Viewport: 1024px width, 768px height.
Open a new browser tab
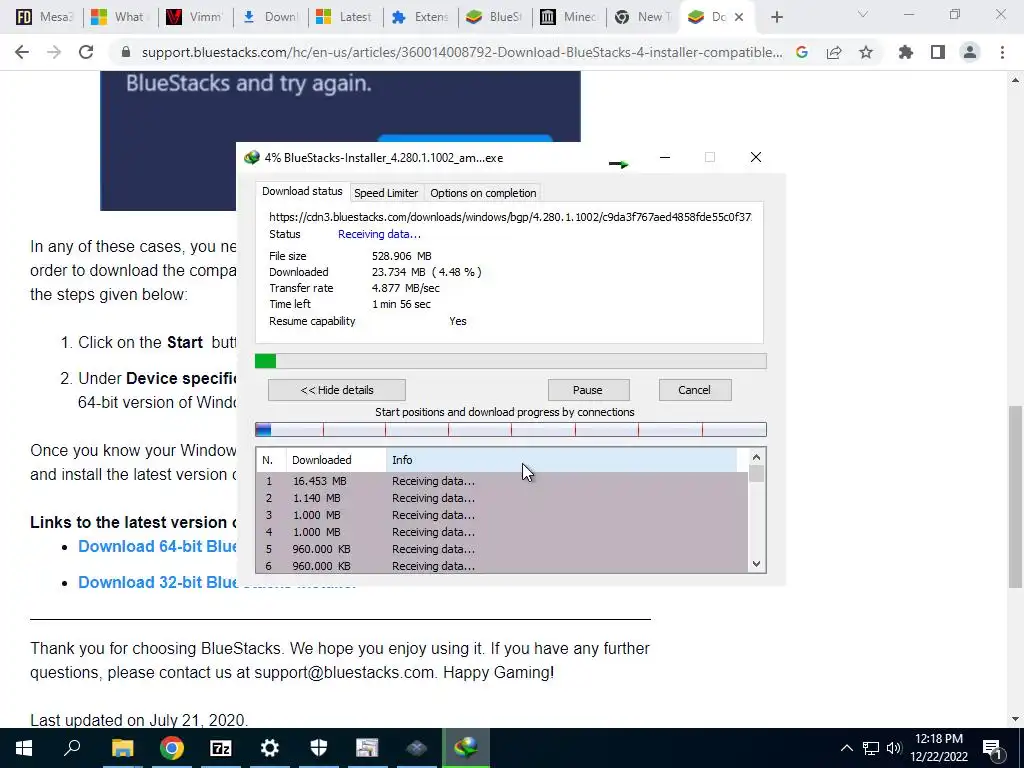coord(776,17)
